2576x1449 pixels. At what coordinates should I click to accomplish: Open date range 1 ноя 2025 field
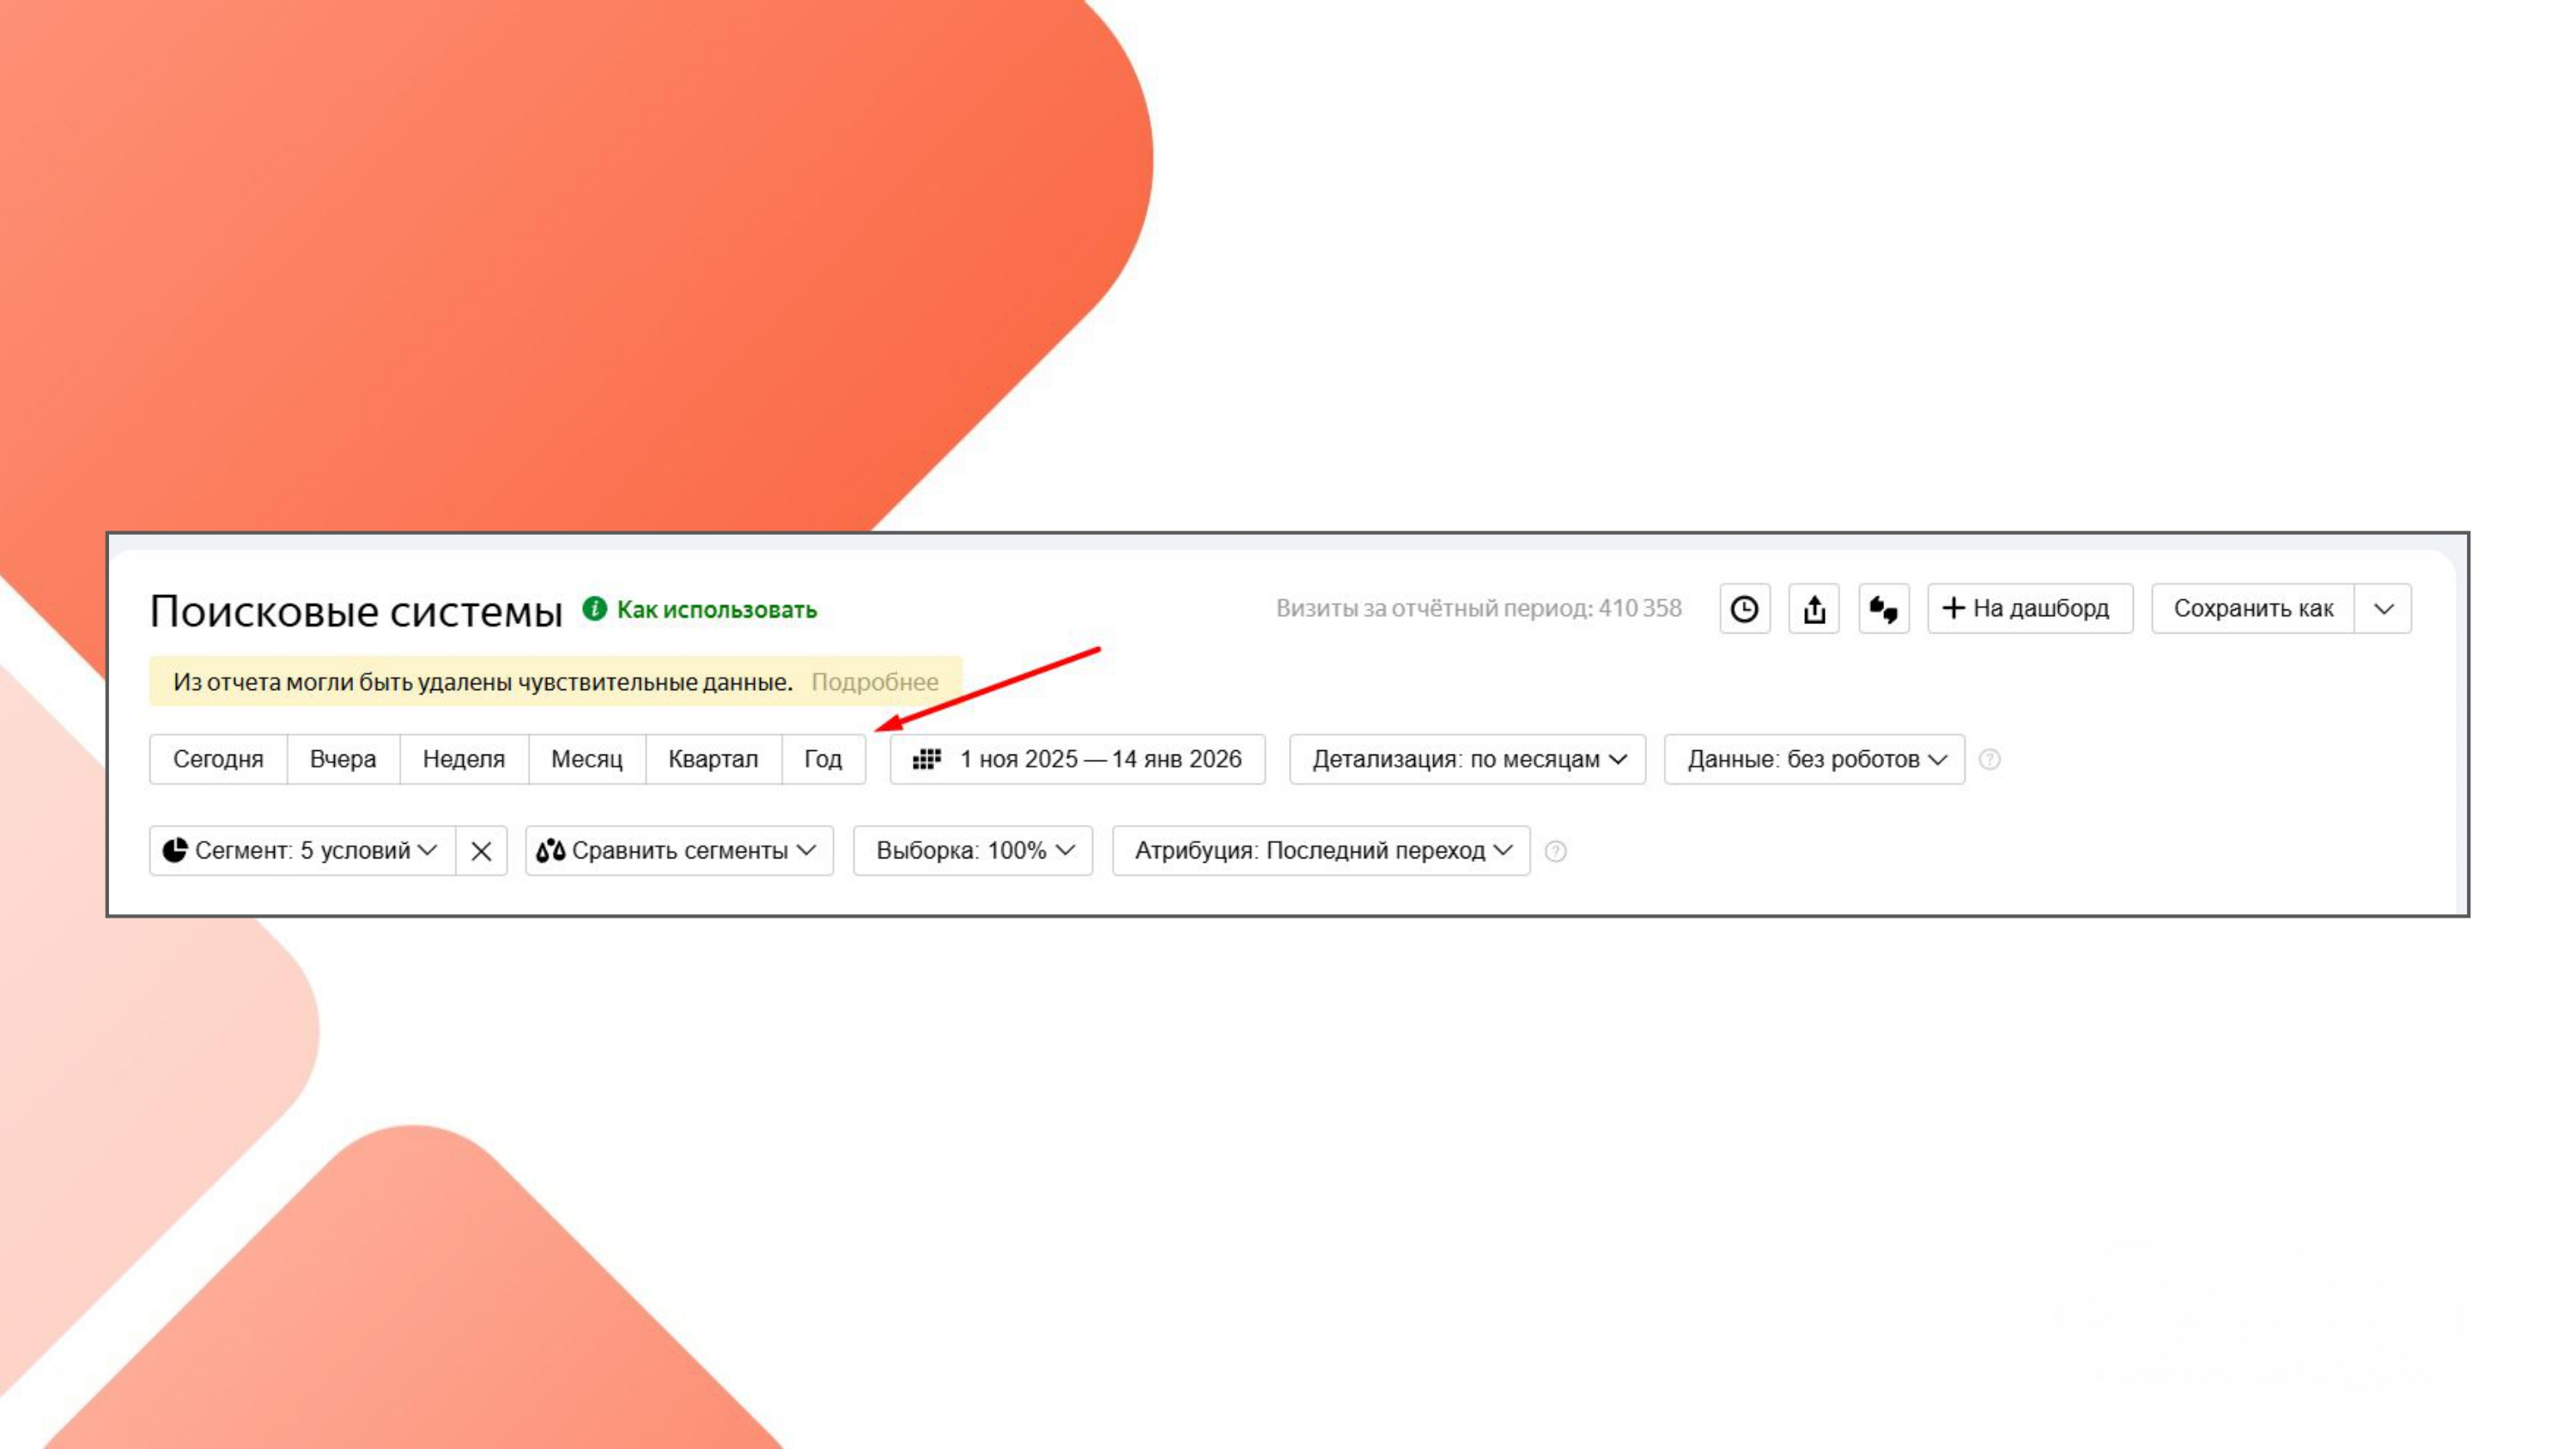(1099, 759)
